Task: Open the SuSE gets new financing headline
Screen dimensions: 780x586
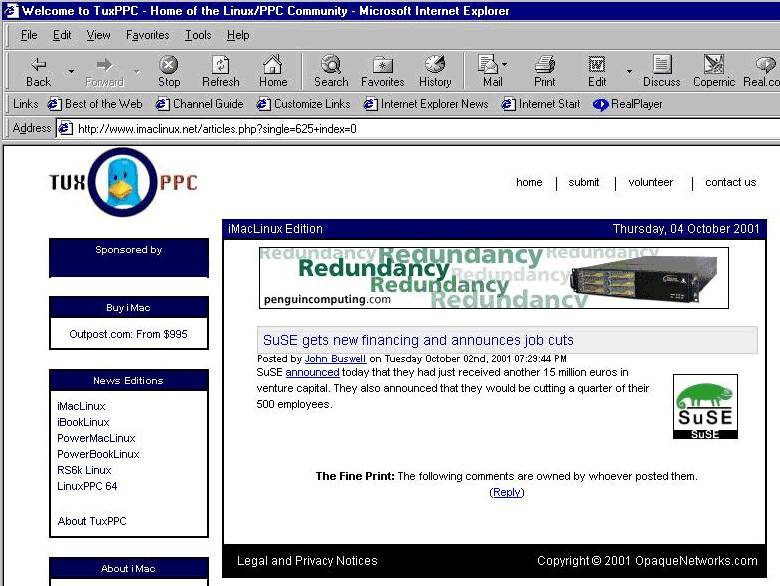Action: pos(418,340)
